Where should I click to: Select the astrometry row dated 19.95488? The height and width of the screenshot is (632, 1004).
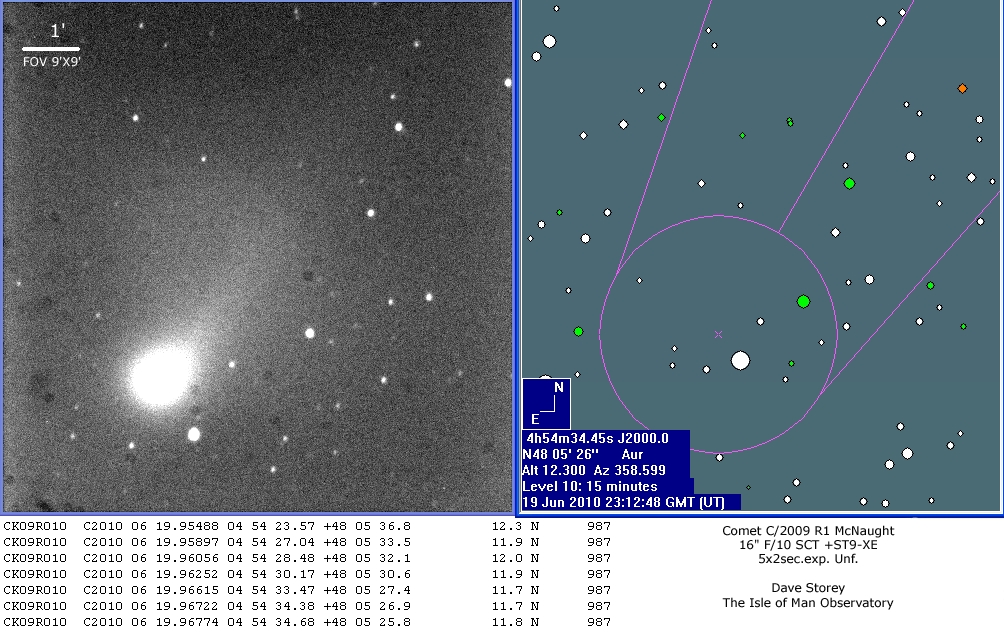pos(307,526)
